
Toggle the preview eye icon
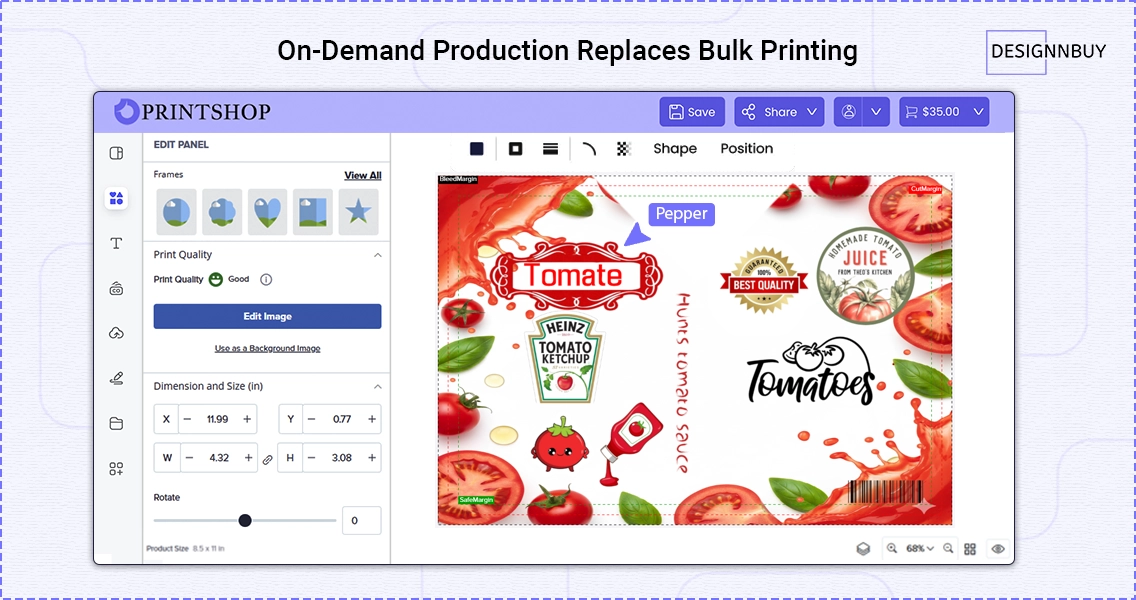(x=998, y=549)
